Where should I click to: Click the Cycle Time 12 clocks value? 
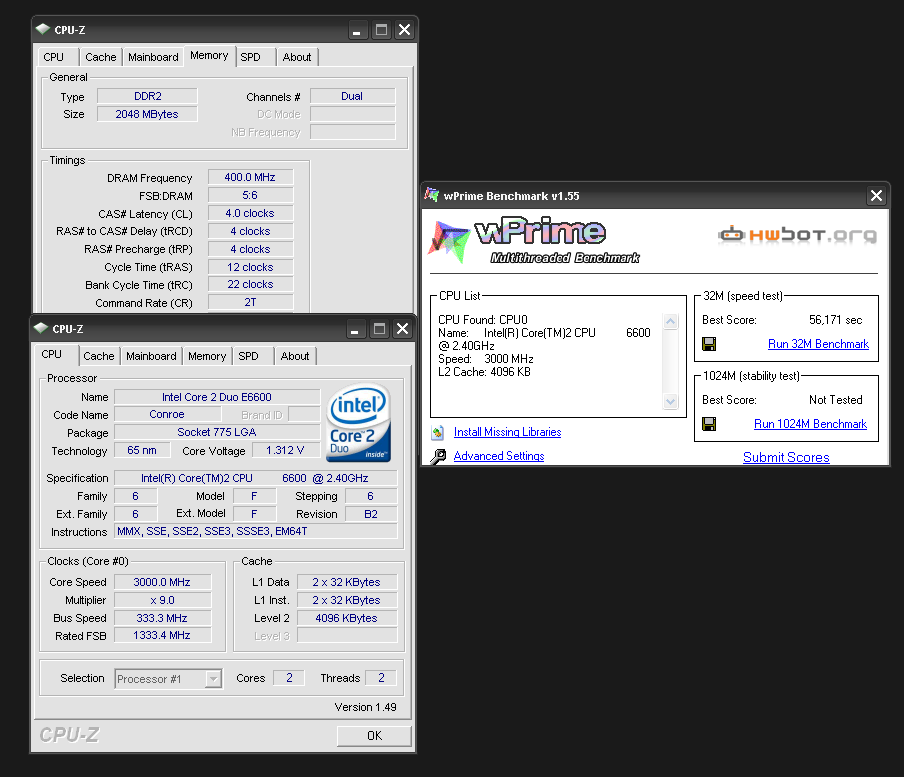click(x=250, y=267)
